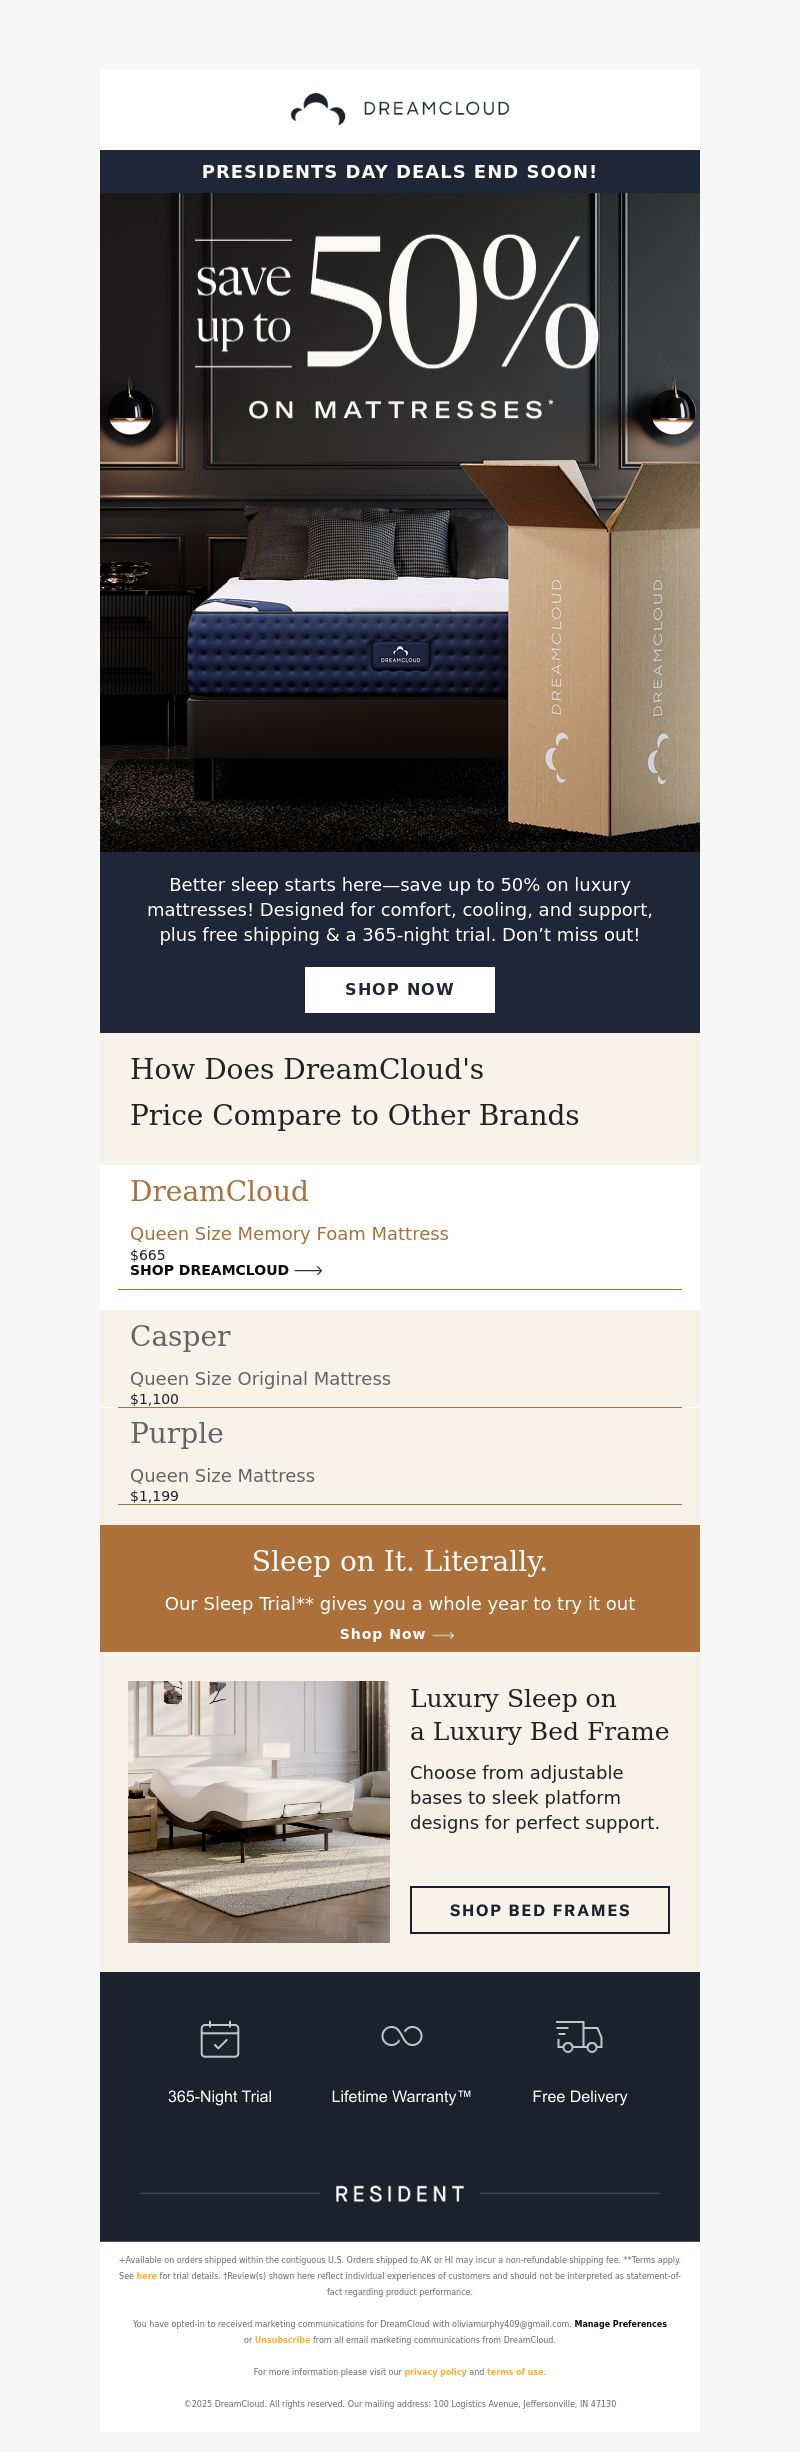Screen dimensions: 800x2452
Task: Click the Sleep on It. Literally. heading
Action: 400,1561
